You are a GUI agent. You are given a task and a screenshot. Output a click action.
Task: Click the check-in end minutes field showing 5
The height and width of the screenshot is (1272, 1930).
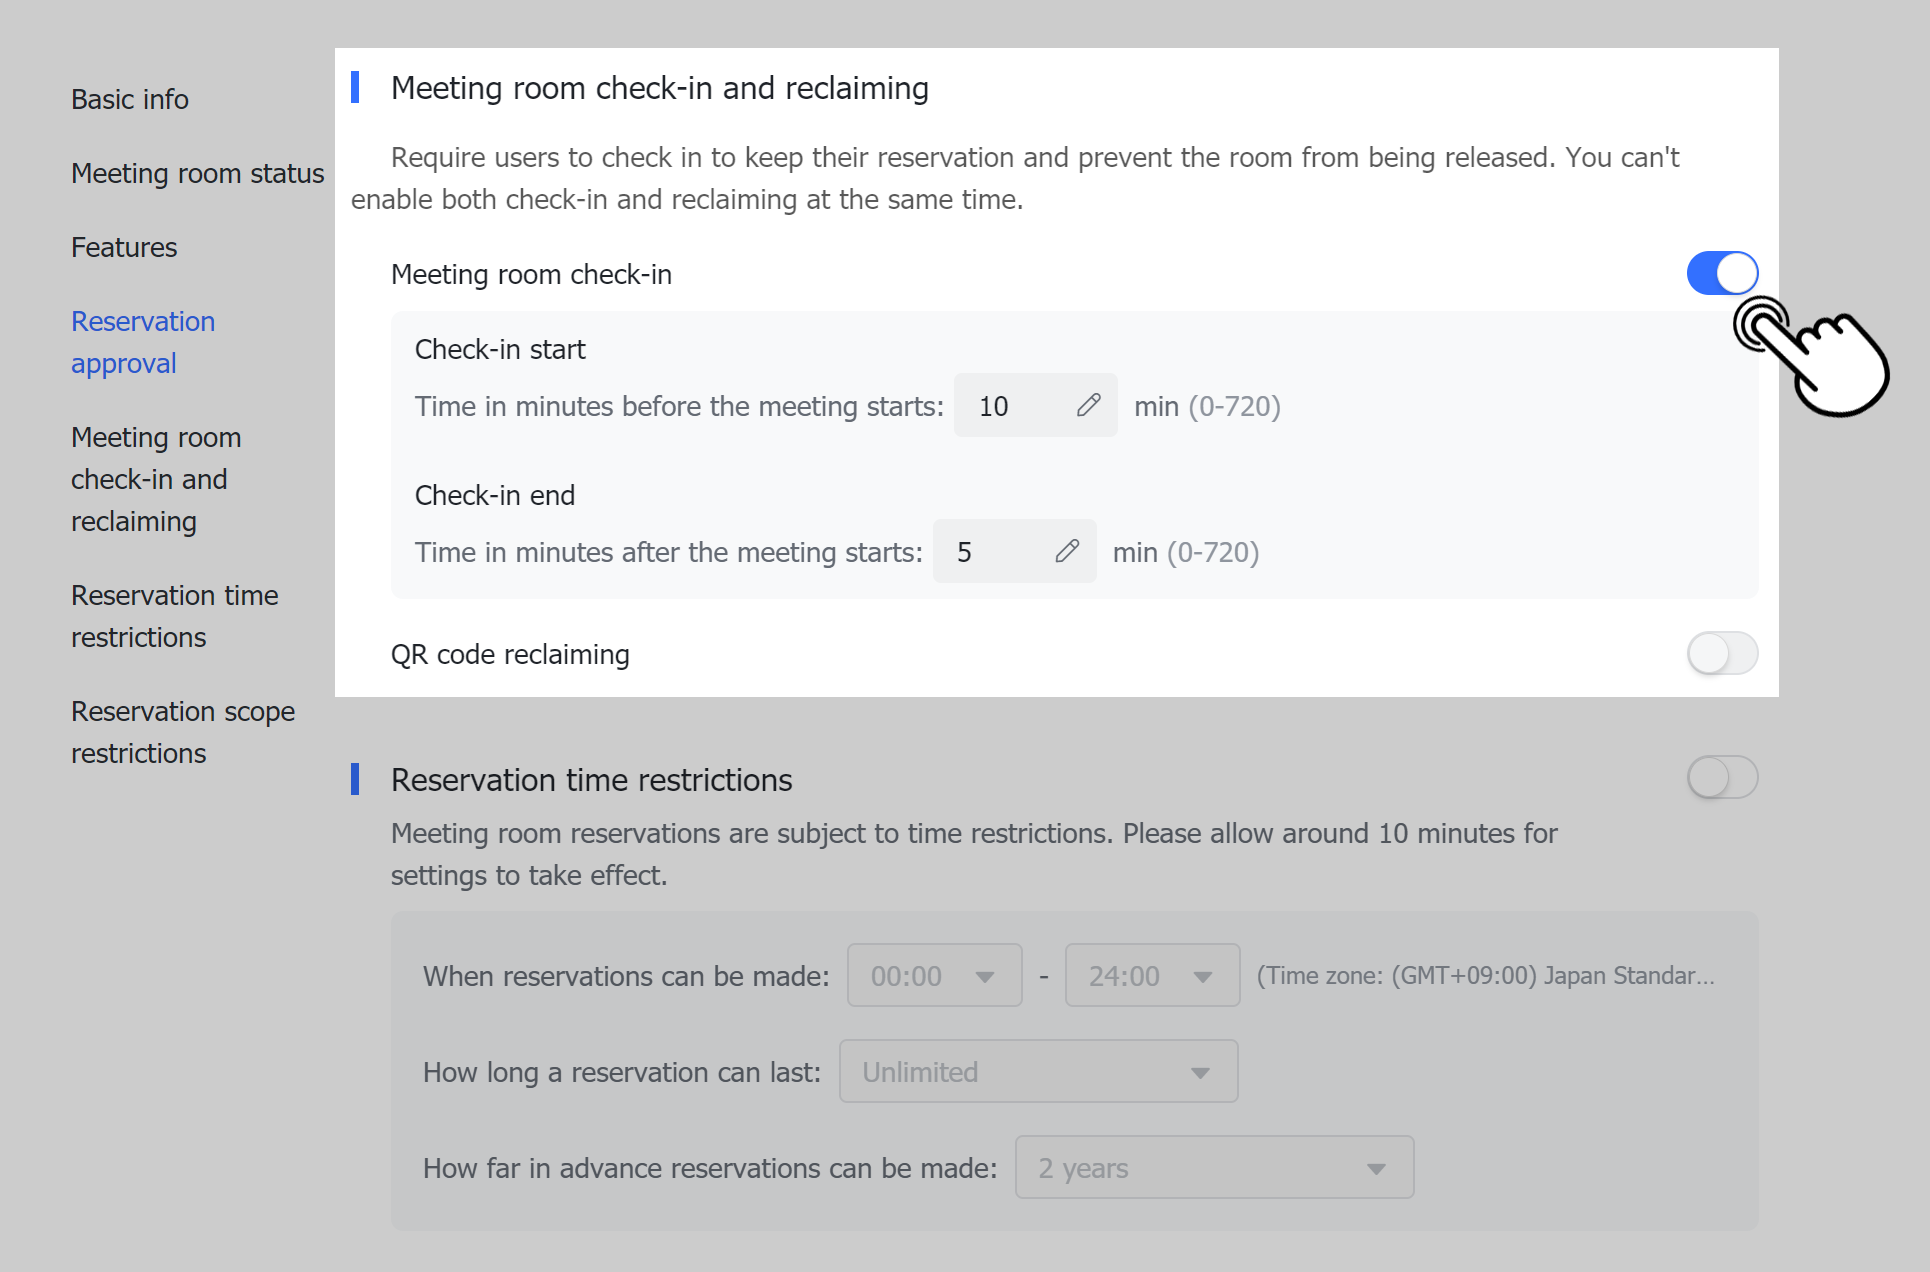(975, 551)
